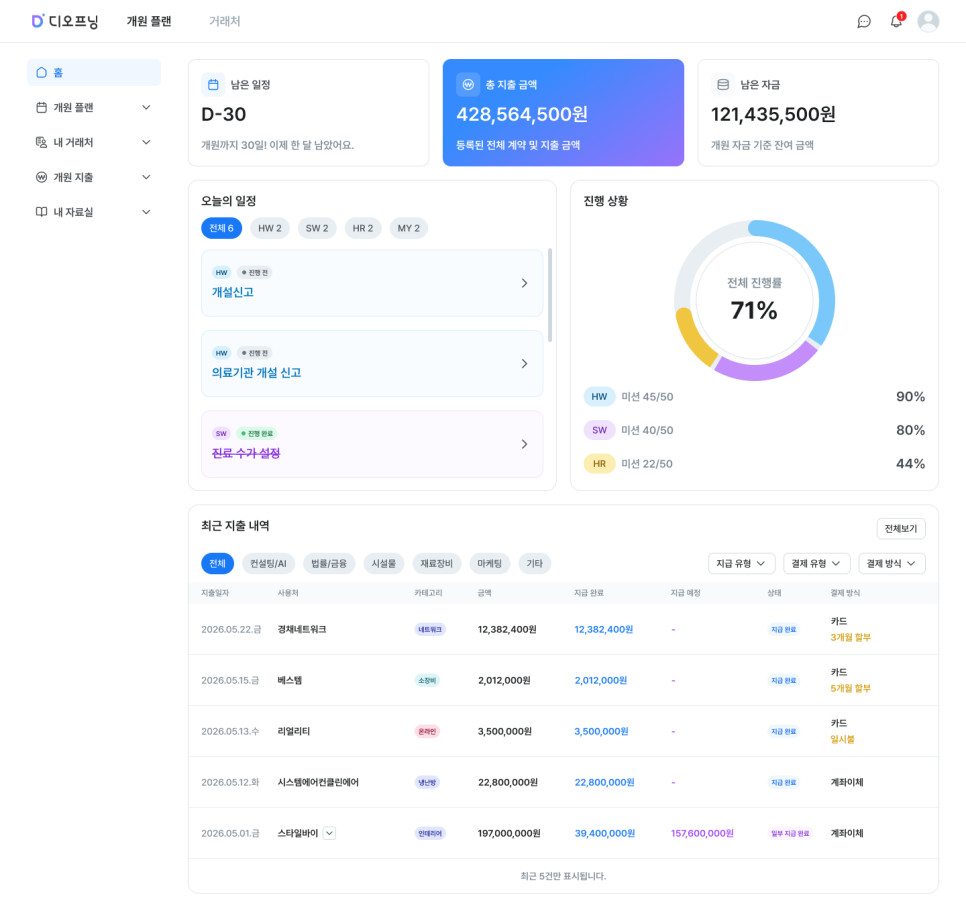Viewport: 966px width, 907px height.
Task: Expand the 내 거래처 sidebar menu
Action: (146, 142)
